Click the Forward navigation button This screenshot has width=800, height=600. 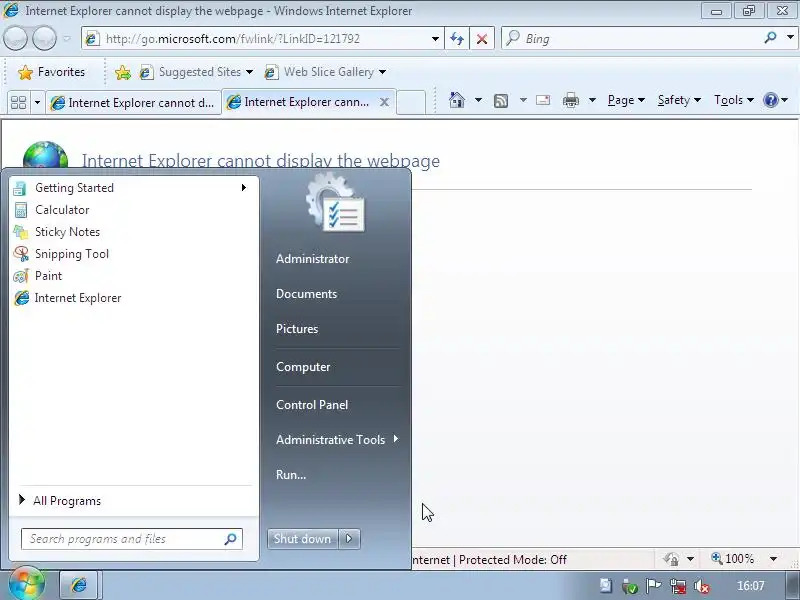pyautogui.click(x=44, y=38)
